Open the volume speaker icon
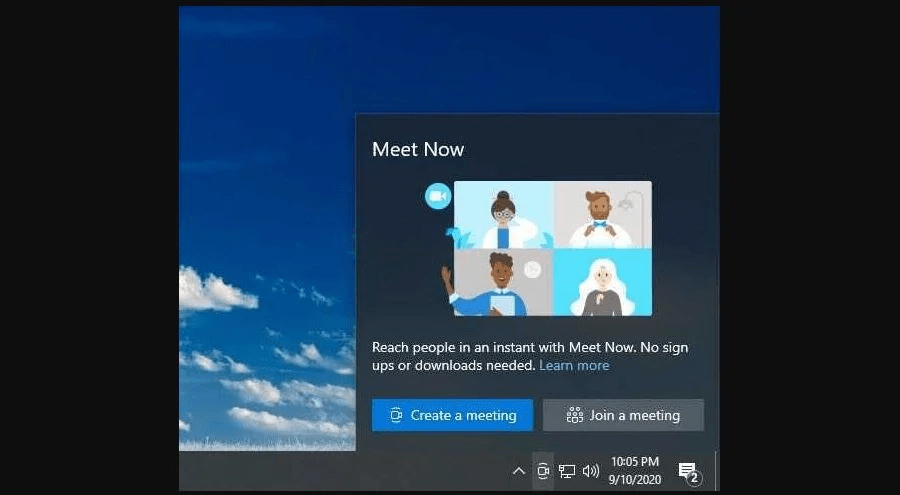Viewport: 900px width, 495px height. coord(591,471)
